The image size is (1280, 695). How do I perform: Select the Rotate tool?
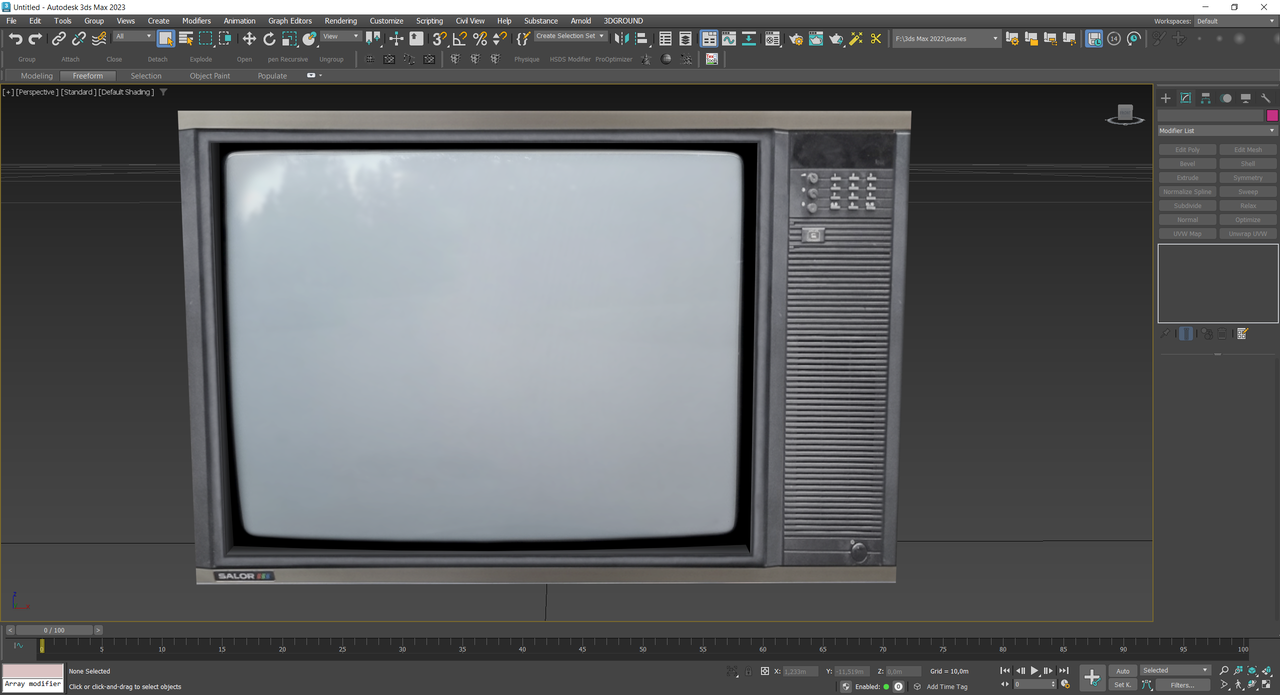[269, 39]
